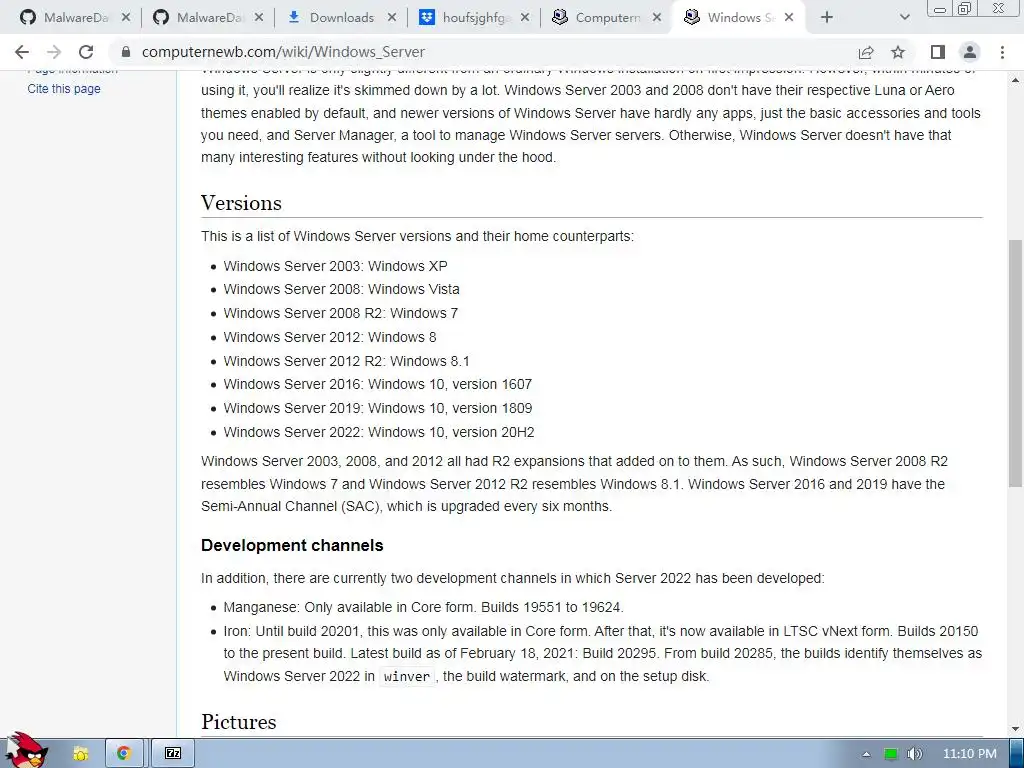Close the second MalwareDa tab
This screenshot has height=768, width=1024.
[259, 18]
